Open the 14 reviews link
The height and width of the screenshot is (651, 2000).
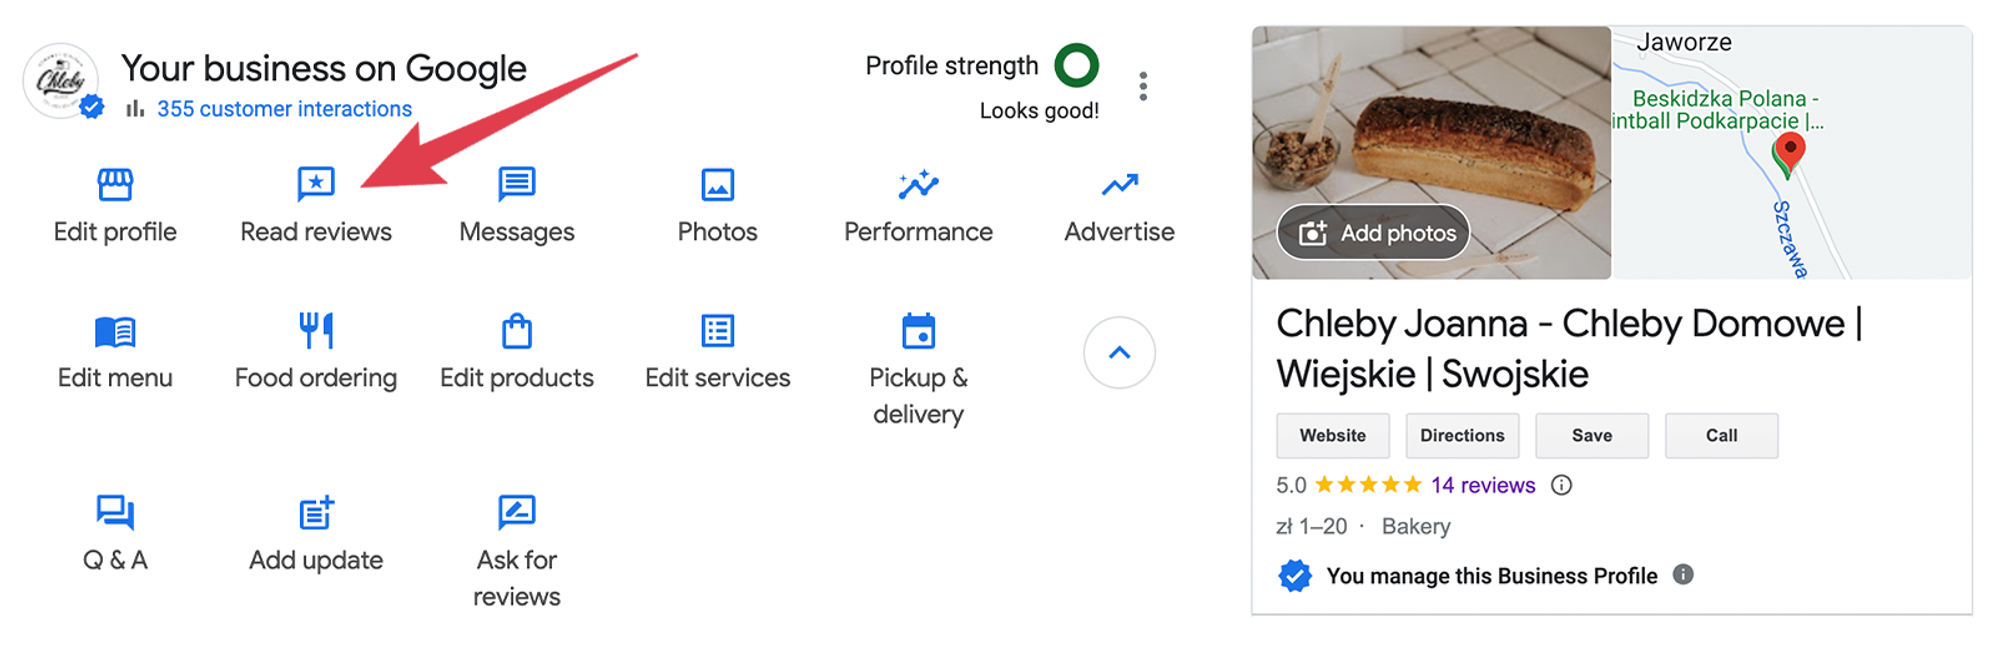[1482, 486]
